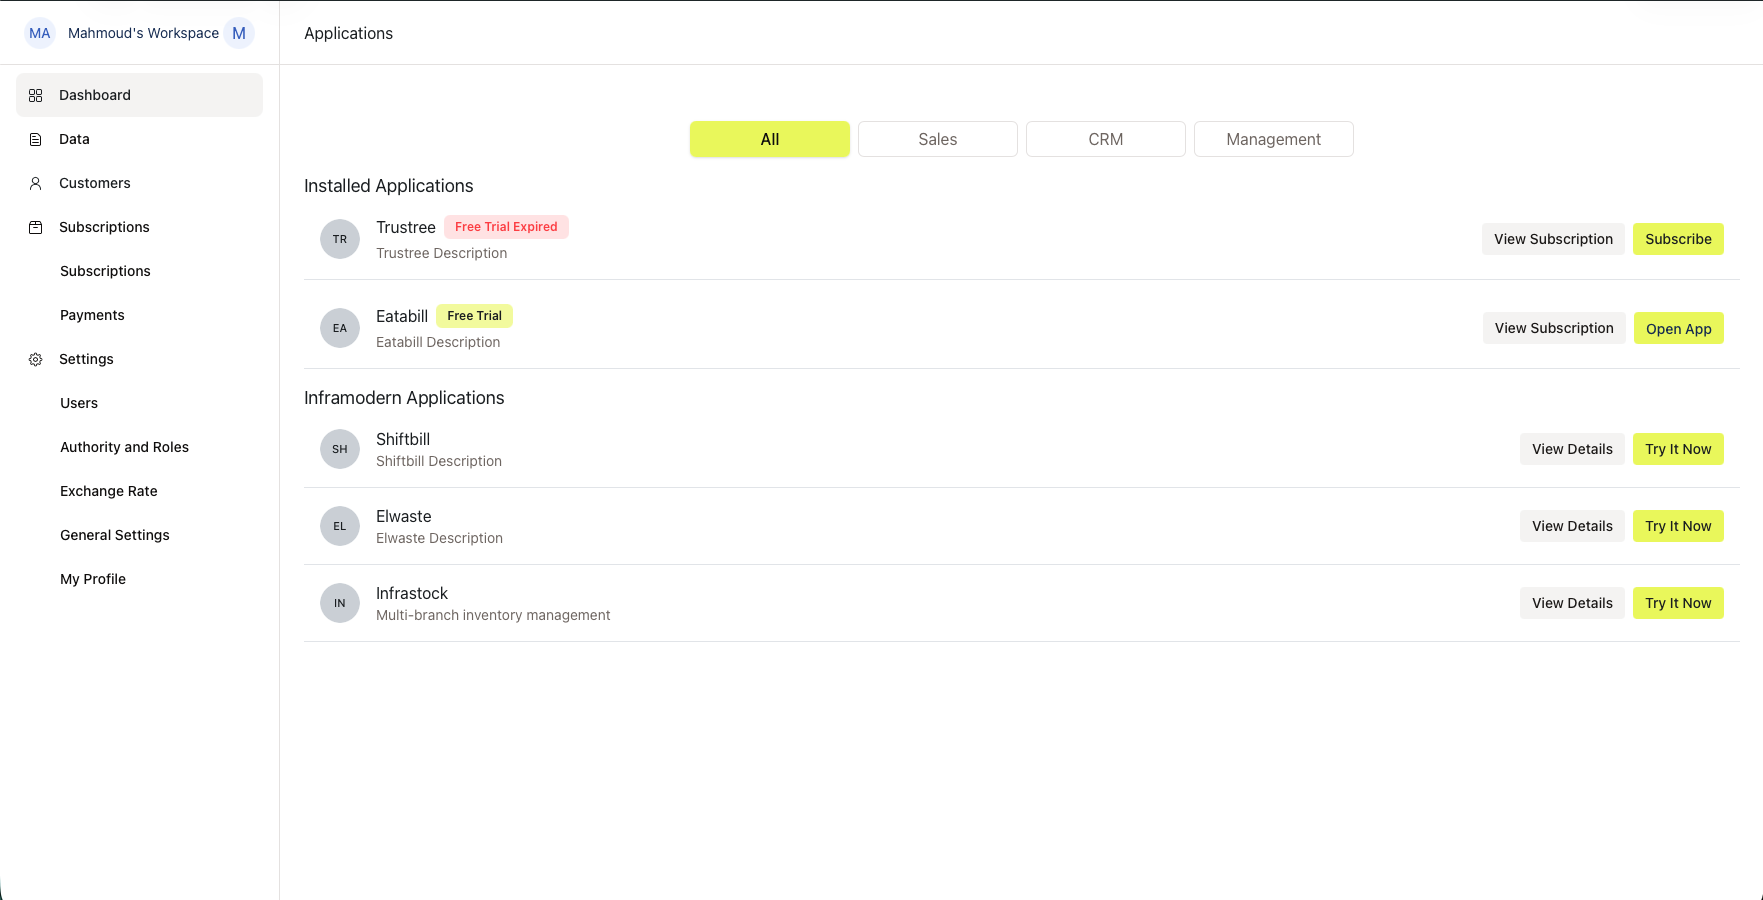Open Dashboard in the sidebar
This screenshot has height=900, width=1763.
tap(139, 95)
